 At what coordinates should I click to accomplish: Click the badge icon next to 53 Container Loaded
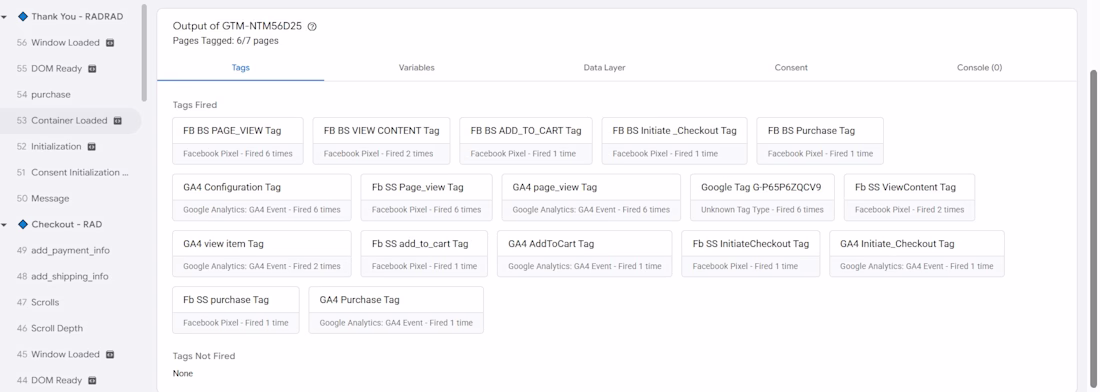pos(117,121)
